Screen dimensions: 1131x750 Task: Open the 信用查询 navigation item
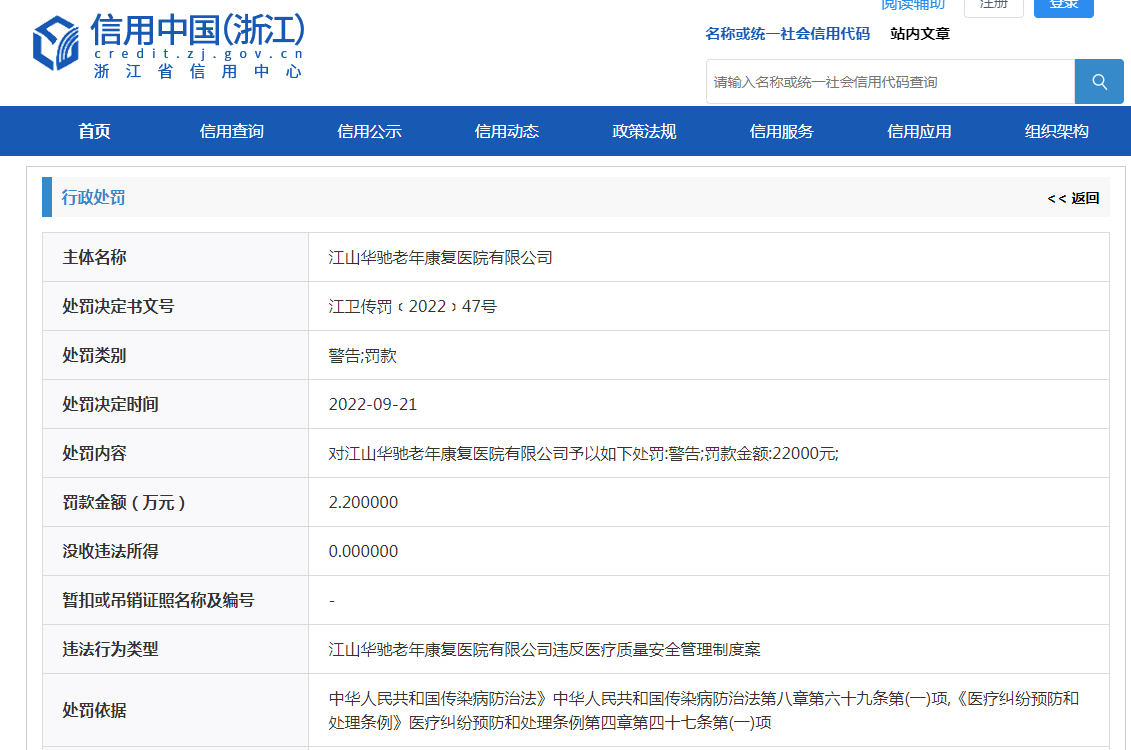[x=232, y=131]
